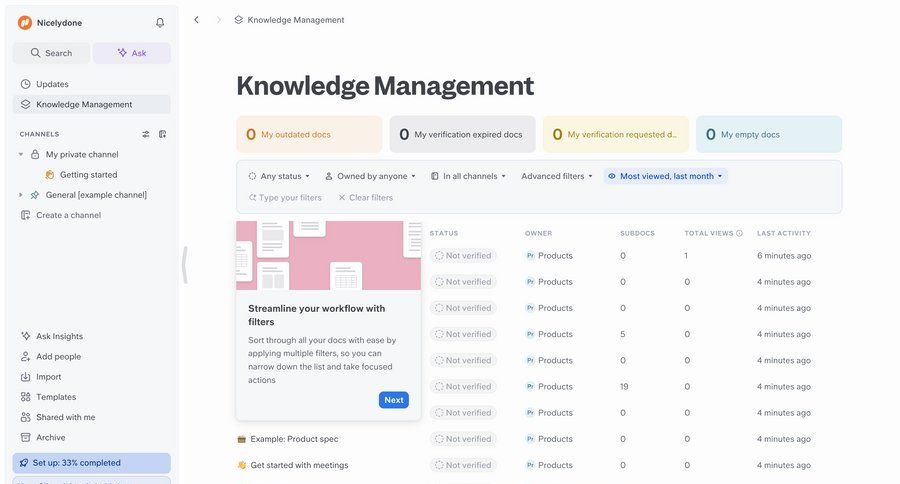Image resolution: width=900 pixels, height=484 pixels.
Task: Open the Updates sidebar item
Action: tap(52, 84)
